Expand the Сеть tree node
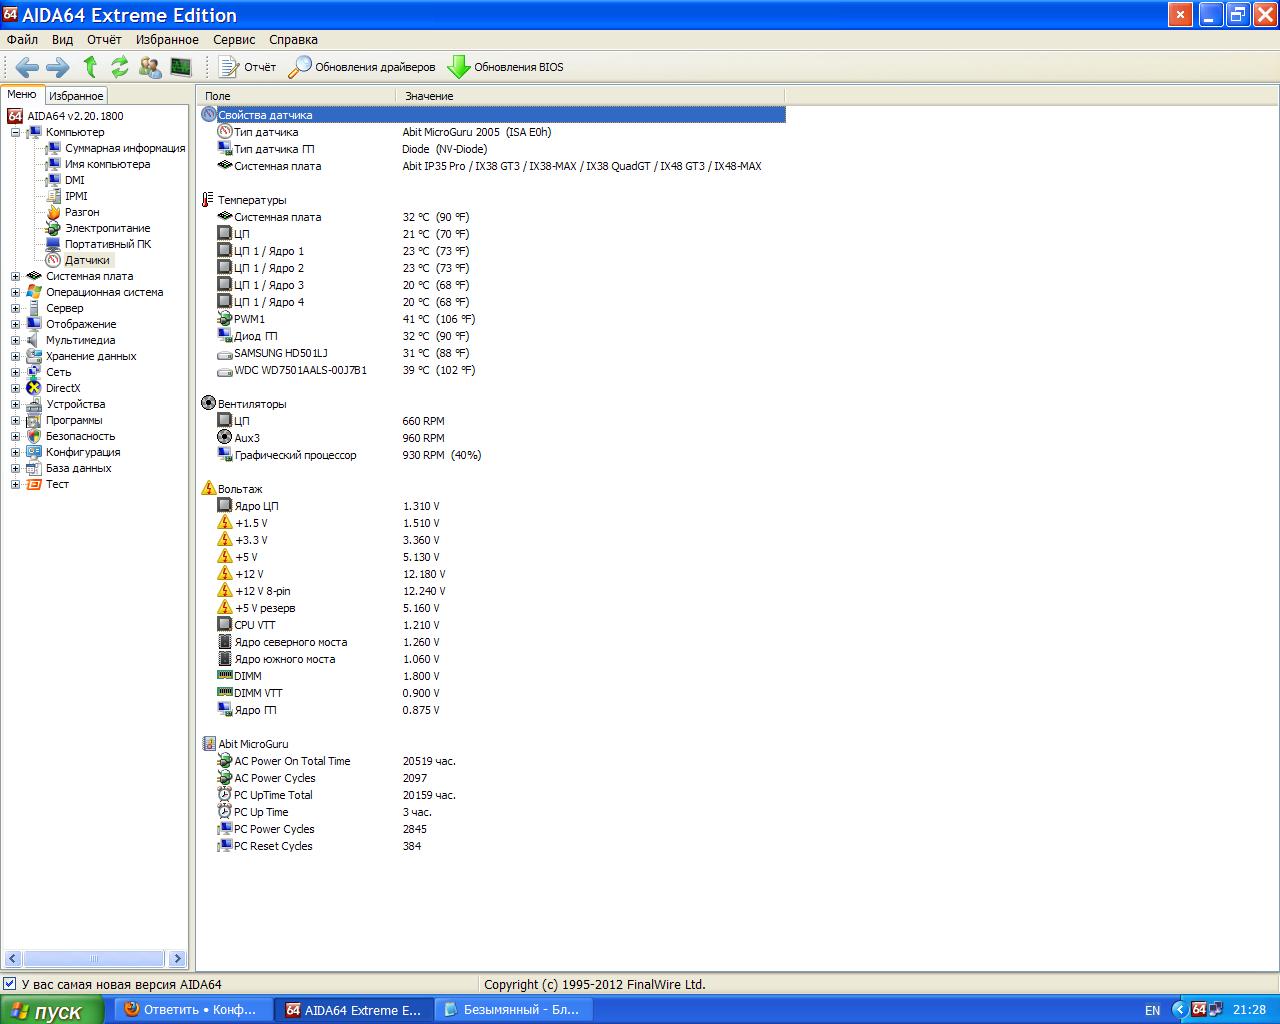1280x1024 pixels. (15, 372)
